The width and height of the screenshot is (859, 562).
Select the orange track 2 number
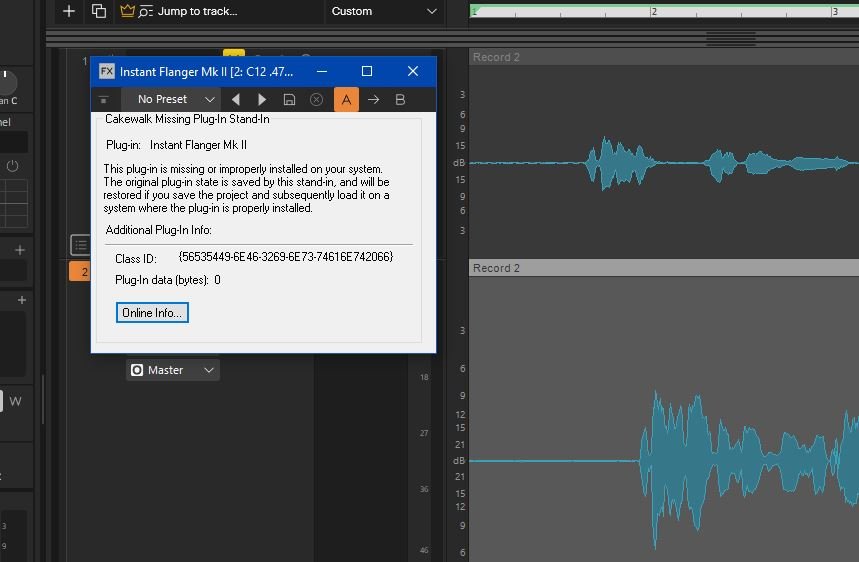[81, 272]
